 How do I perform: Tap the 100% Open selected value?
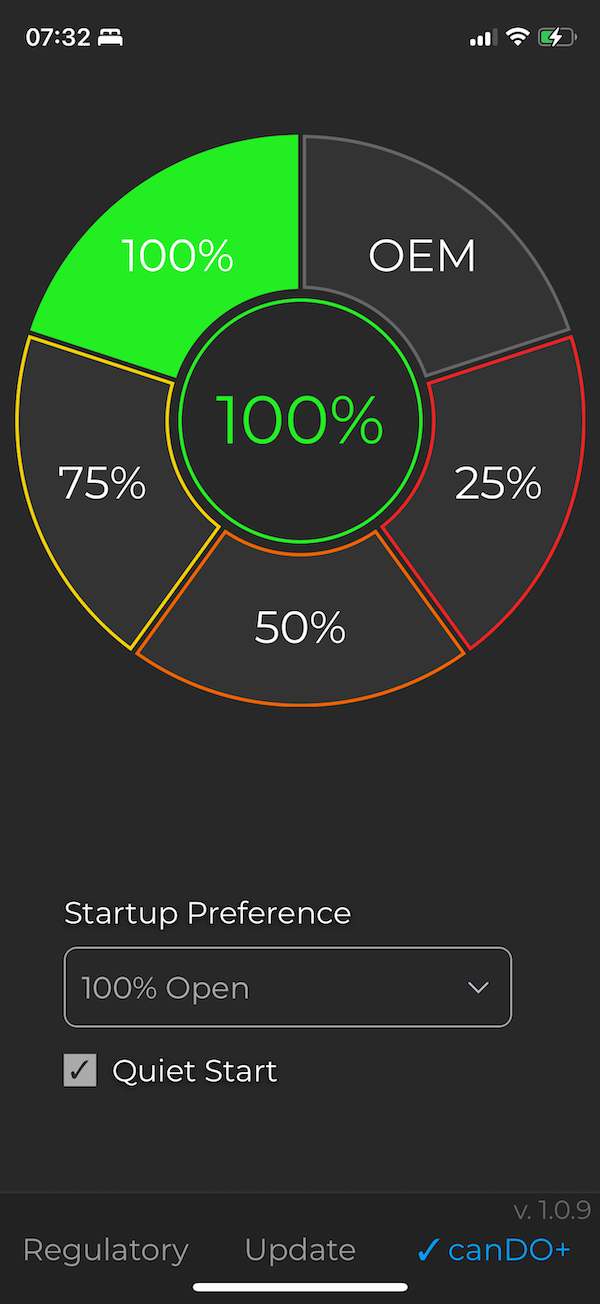[x=165, y=988]
